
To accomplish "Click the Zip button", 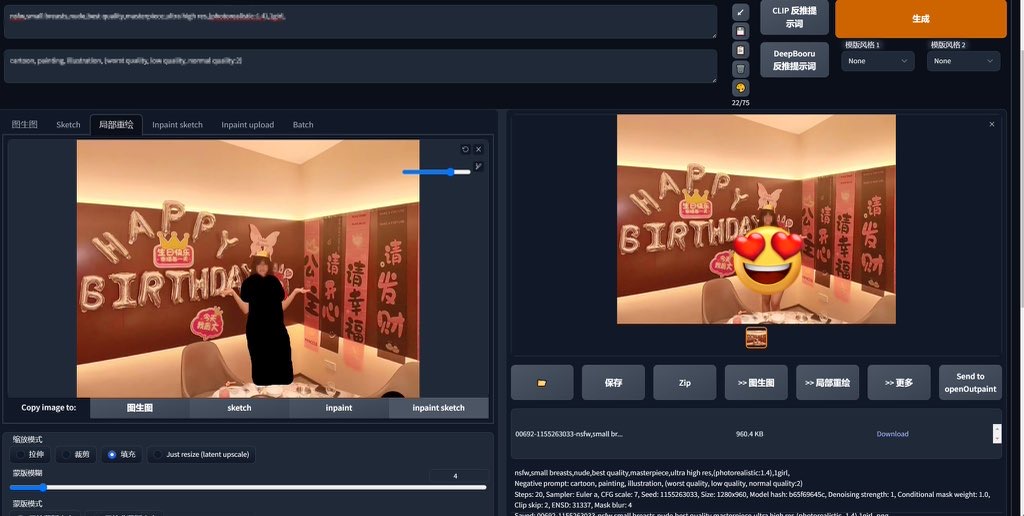I will pyautogui.click(x=684, y=382).
